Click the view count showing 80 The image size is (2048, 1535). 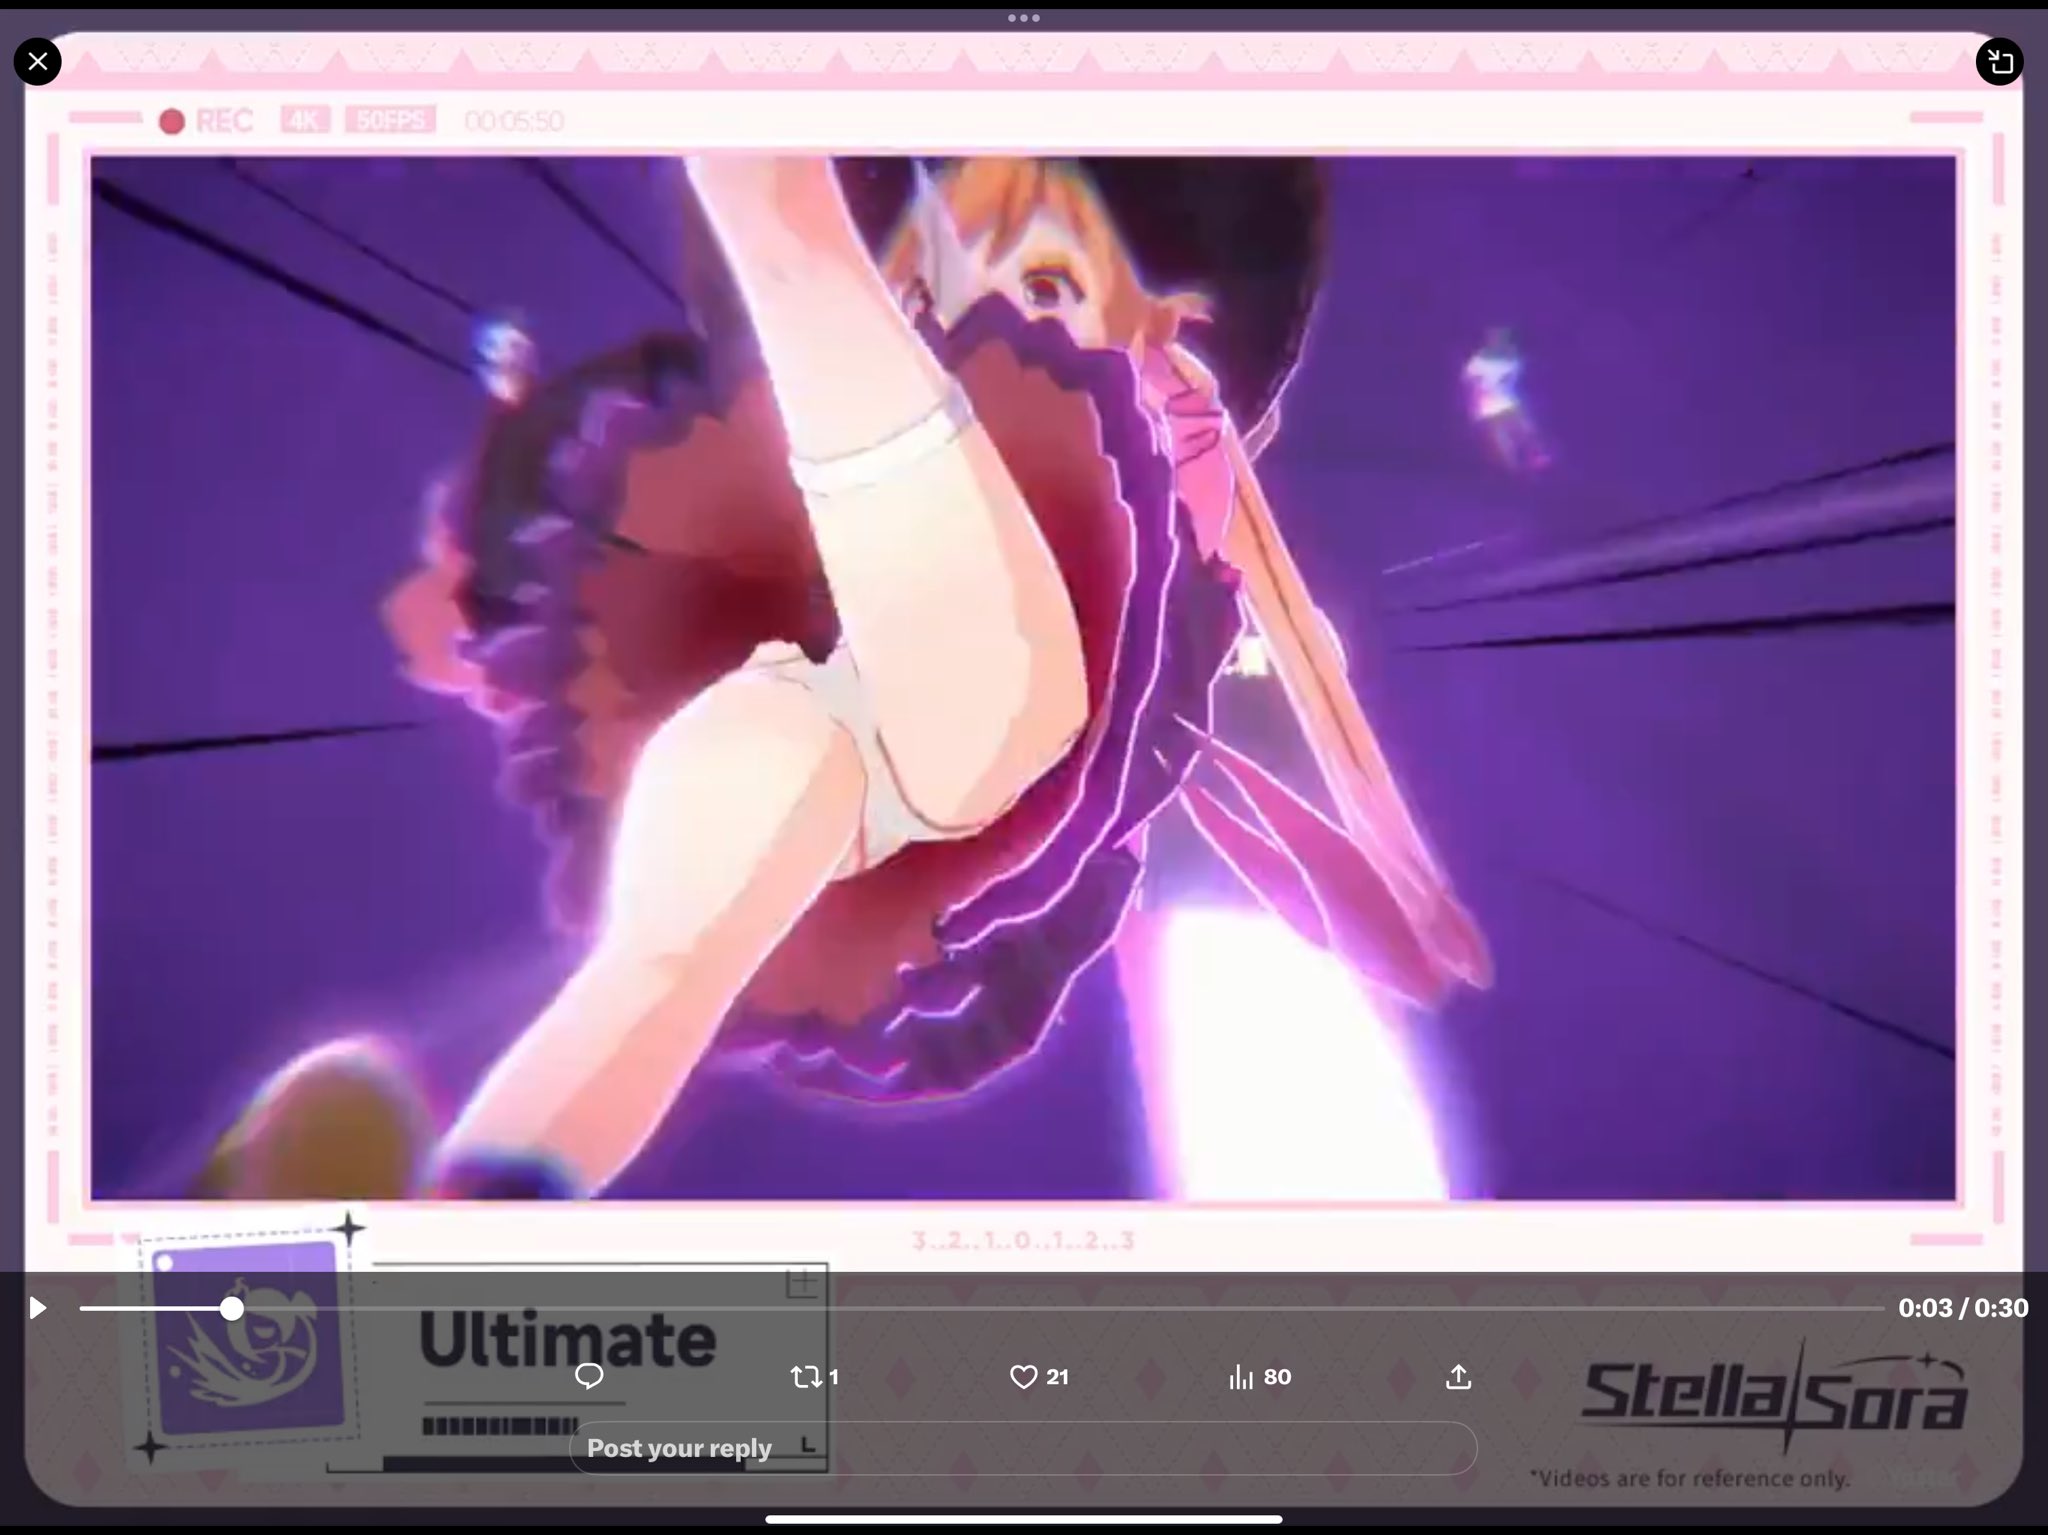(x=1277, y=1377)
